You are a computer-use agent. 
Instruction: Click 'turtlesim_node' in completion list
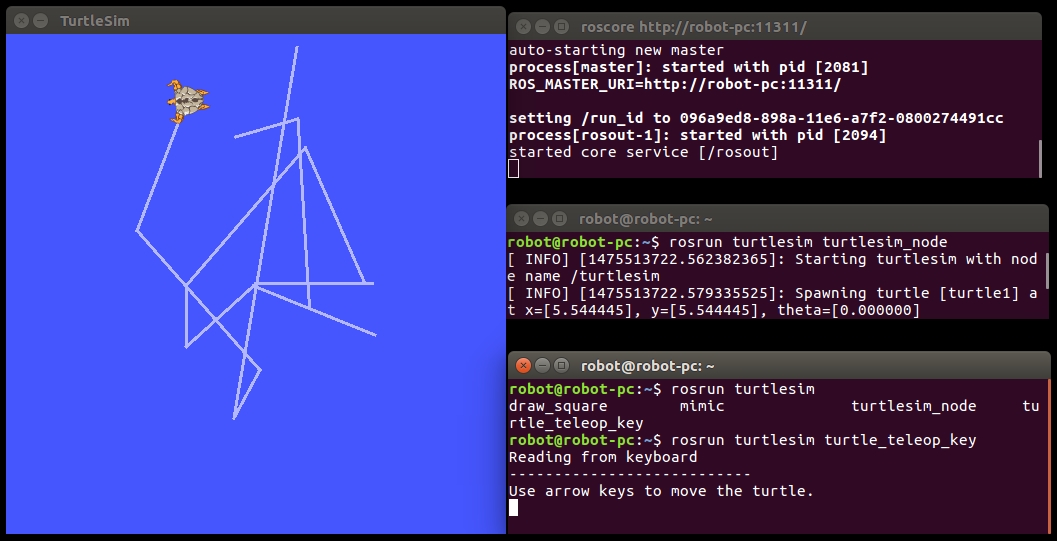coord(913,406)
